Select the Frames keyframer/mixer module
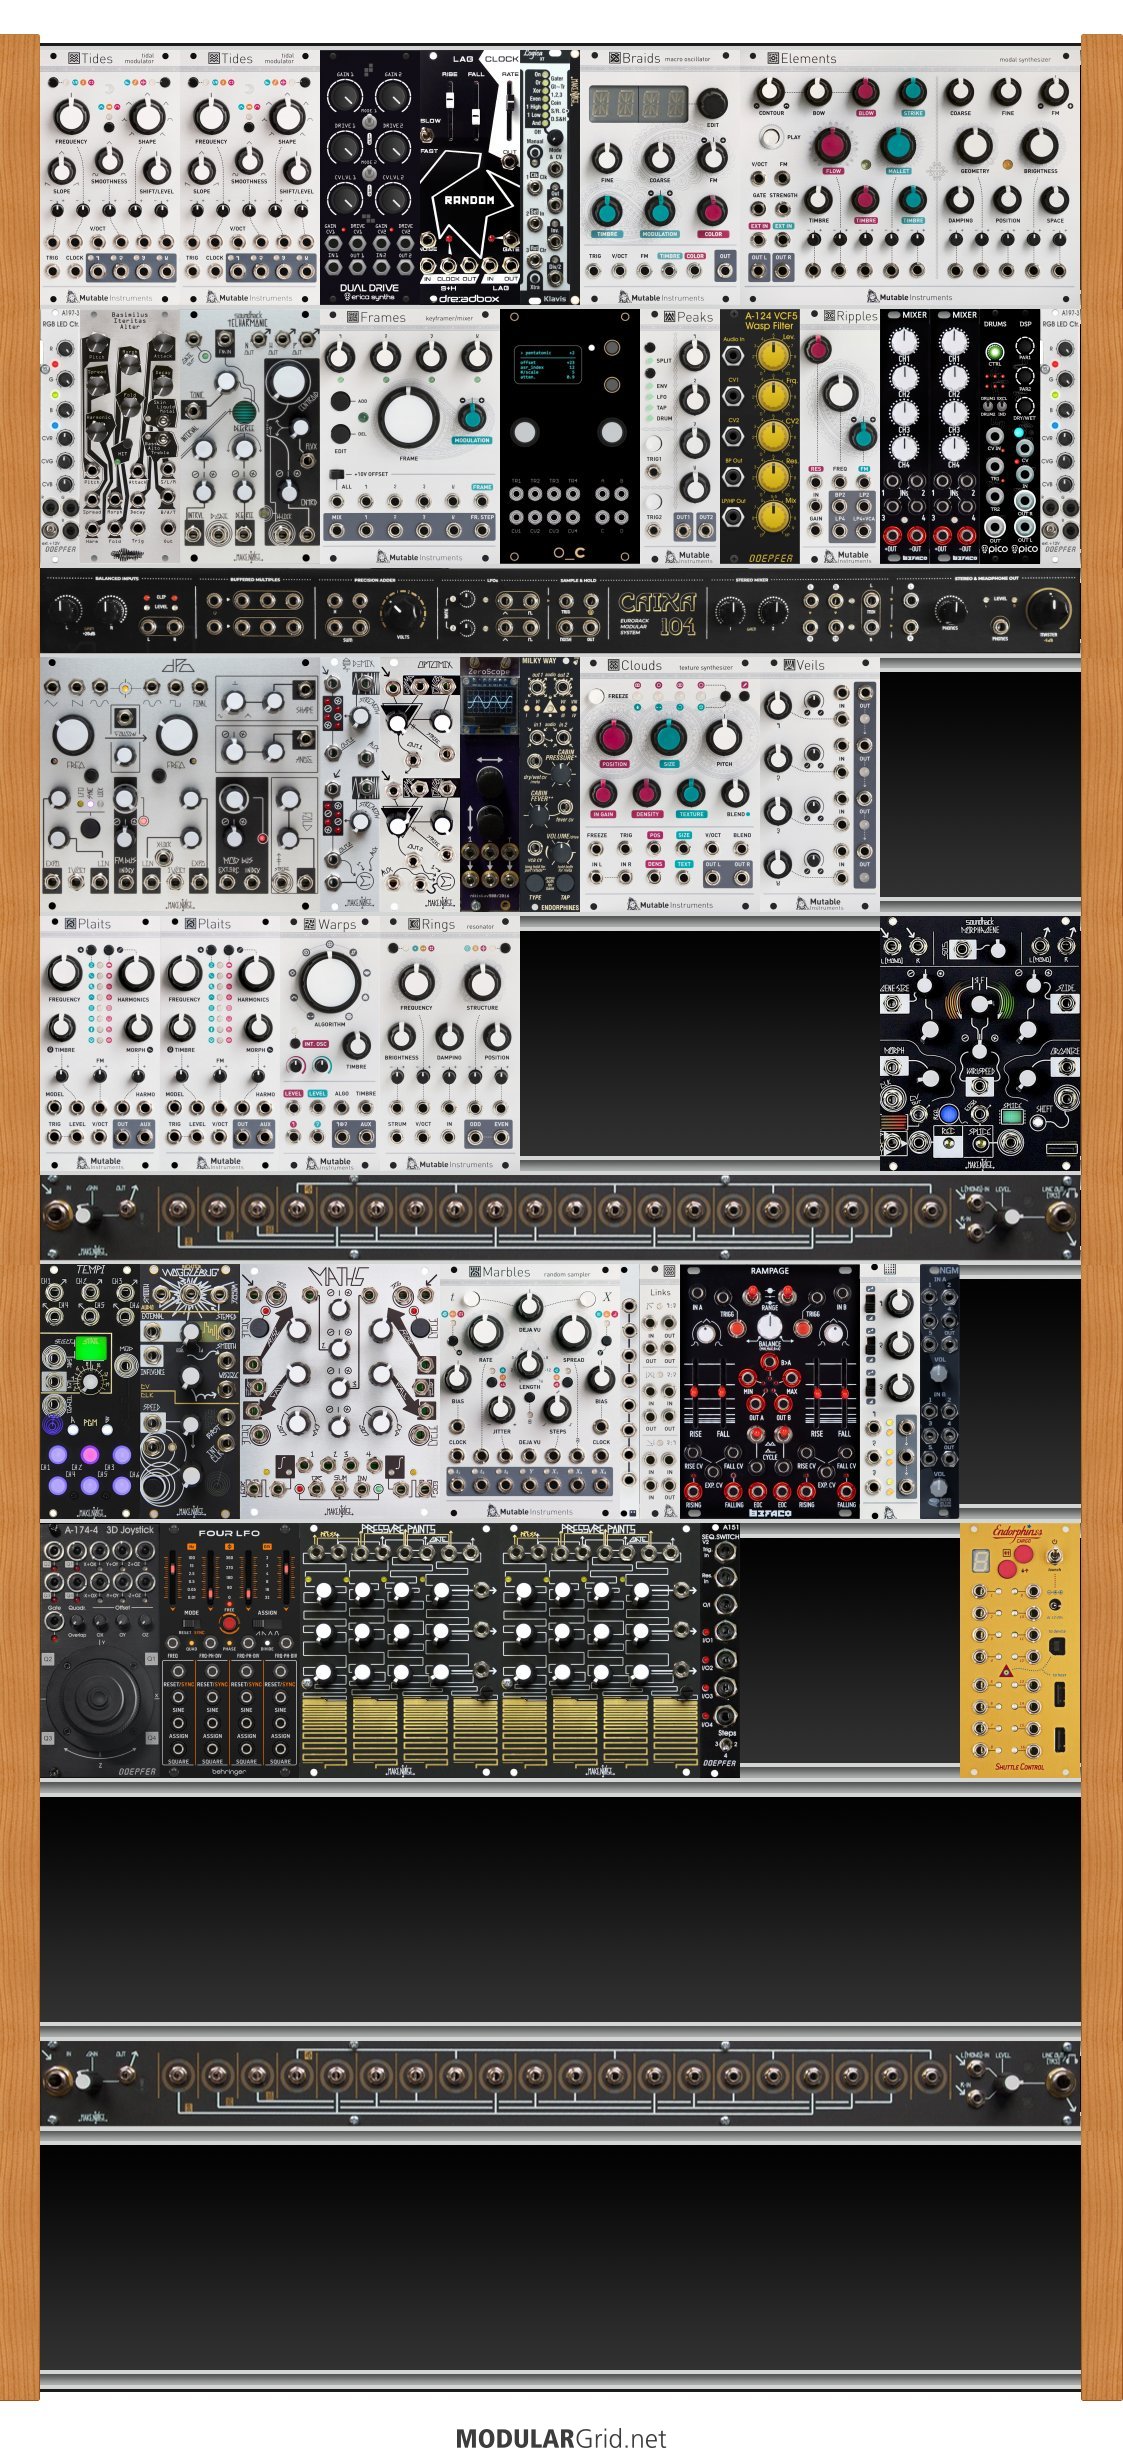Image resolution: width=1123 pixels, height=2460 pixels. (x=410, y=436)
